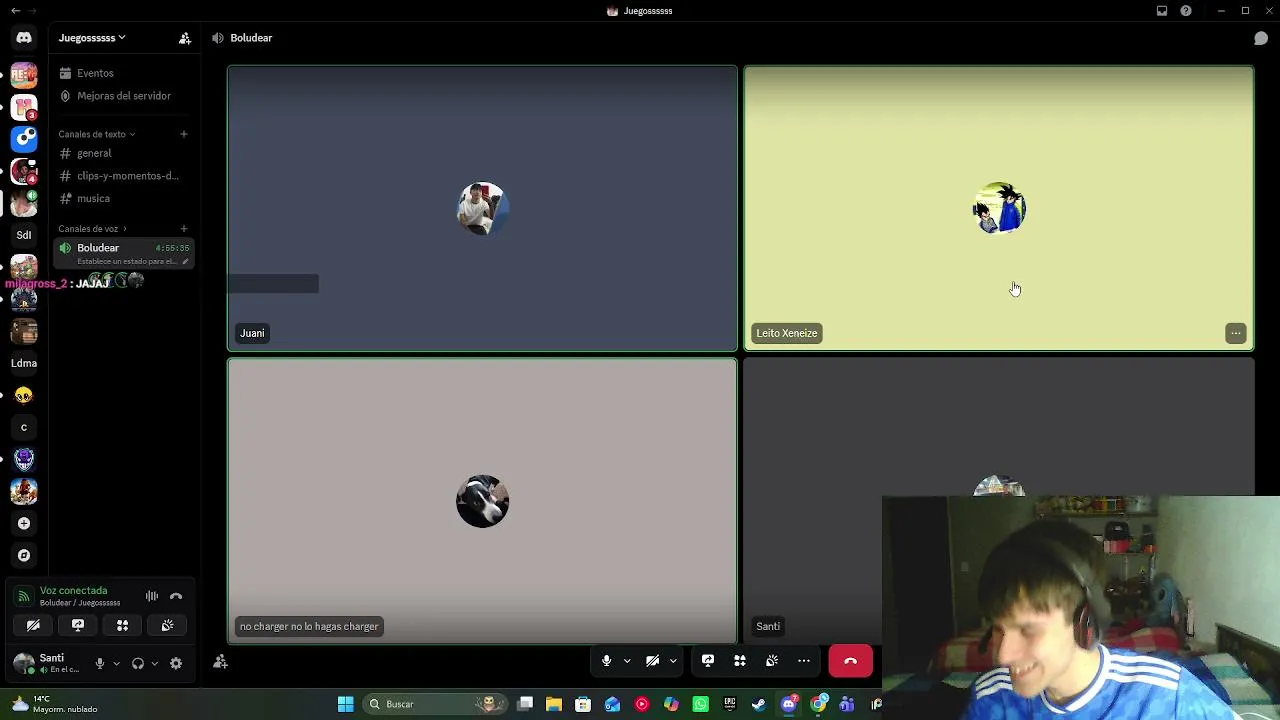
Task: Toggle microphone mute in Santi user panel
Action: tap(99, 663)
